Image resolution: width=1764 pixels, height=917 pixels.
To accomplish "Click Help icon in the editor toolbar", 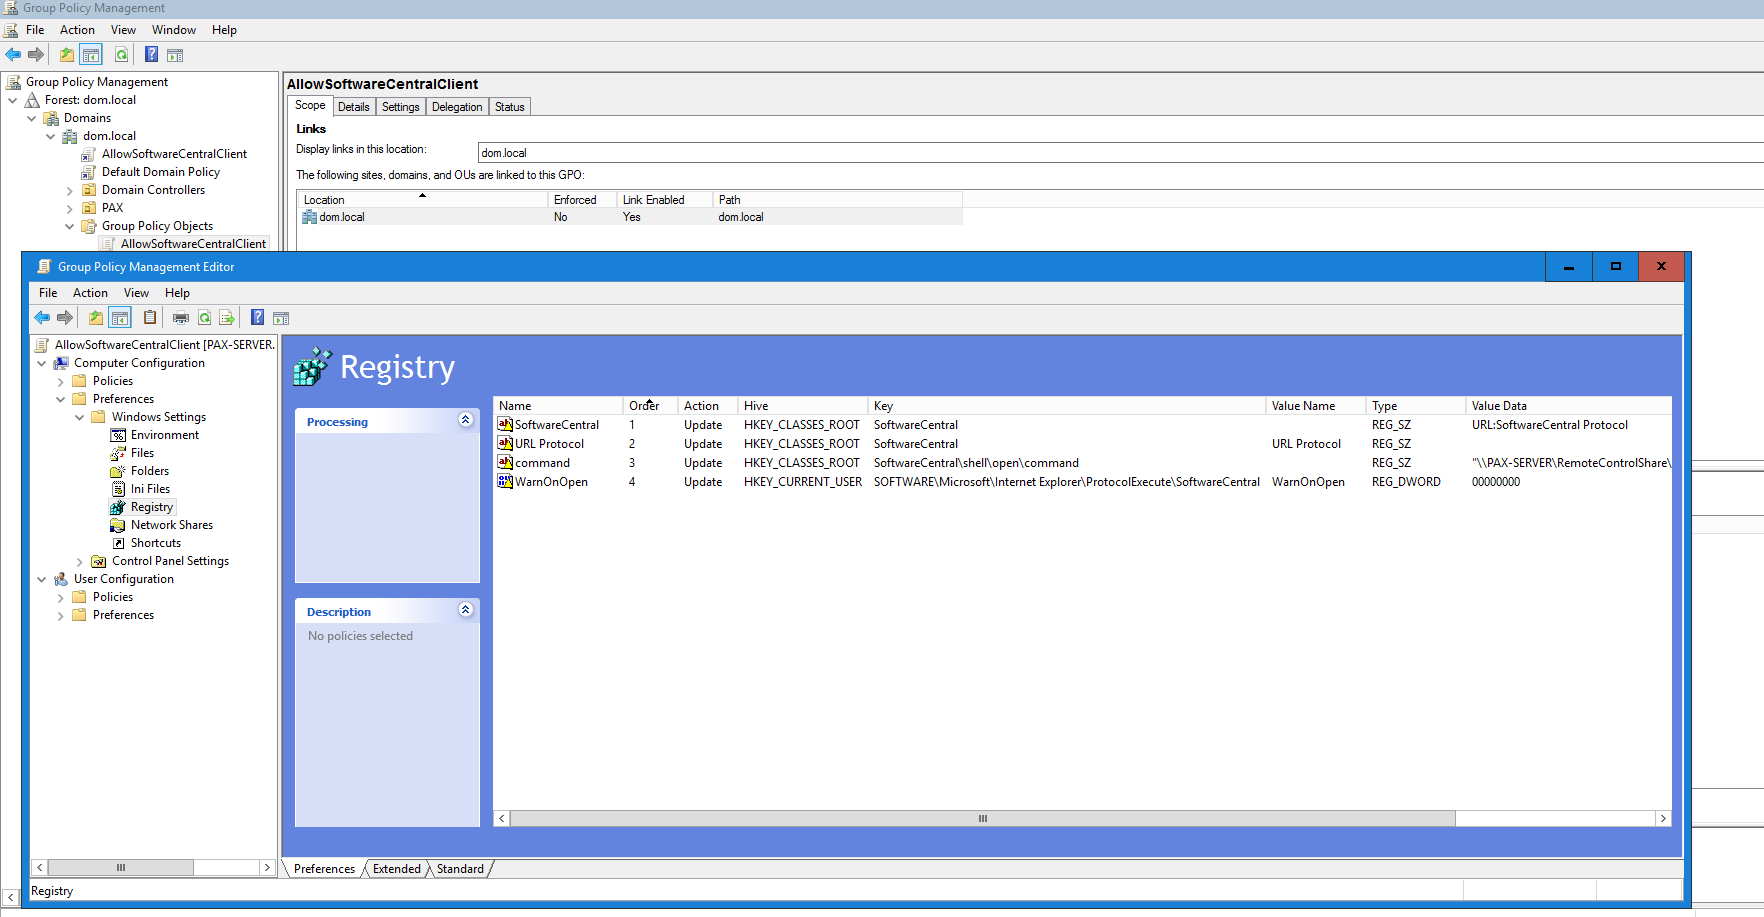I will (257, 318).
